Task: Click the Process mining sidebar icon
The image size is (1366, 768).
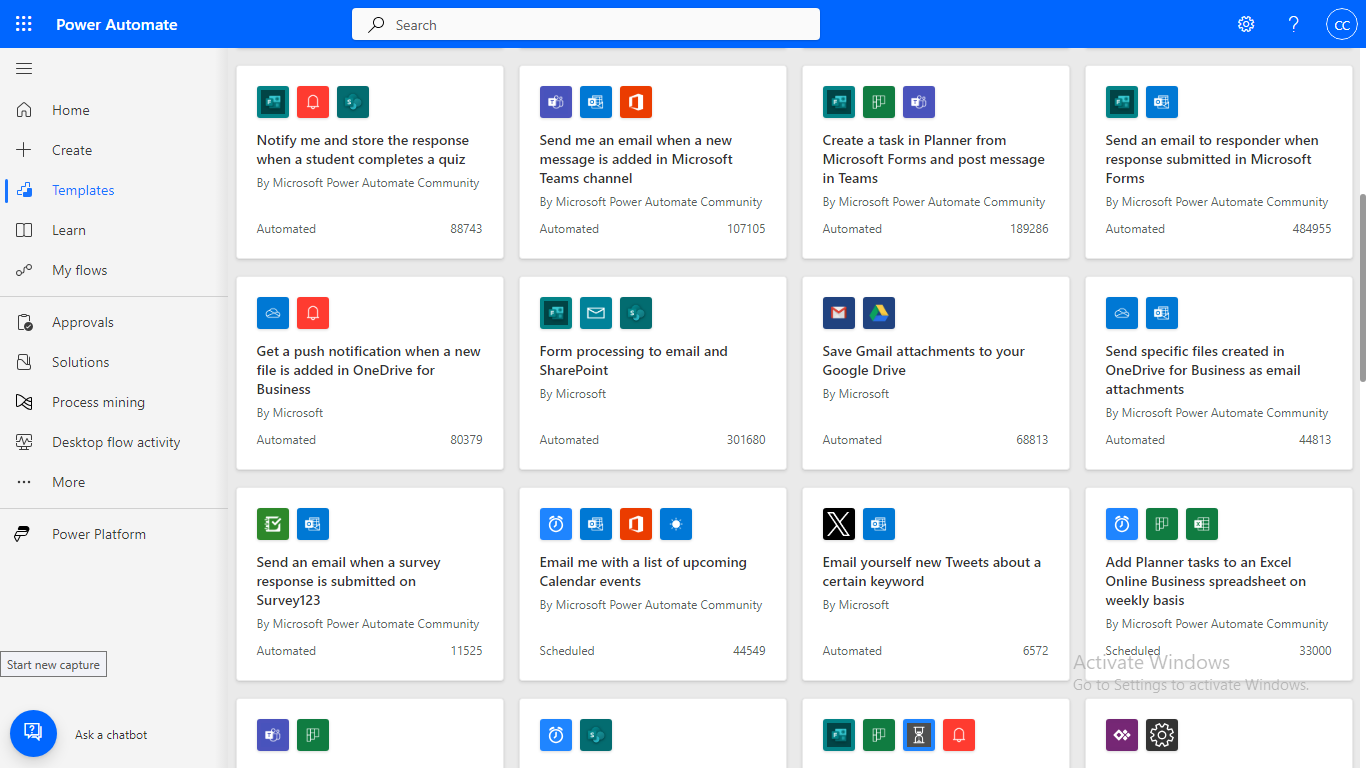Action: (24, 402)
